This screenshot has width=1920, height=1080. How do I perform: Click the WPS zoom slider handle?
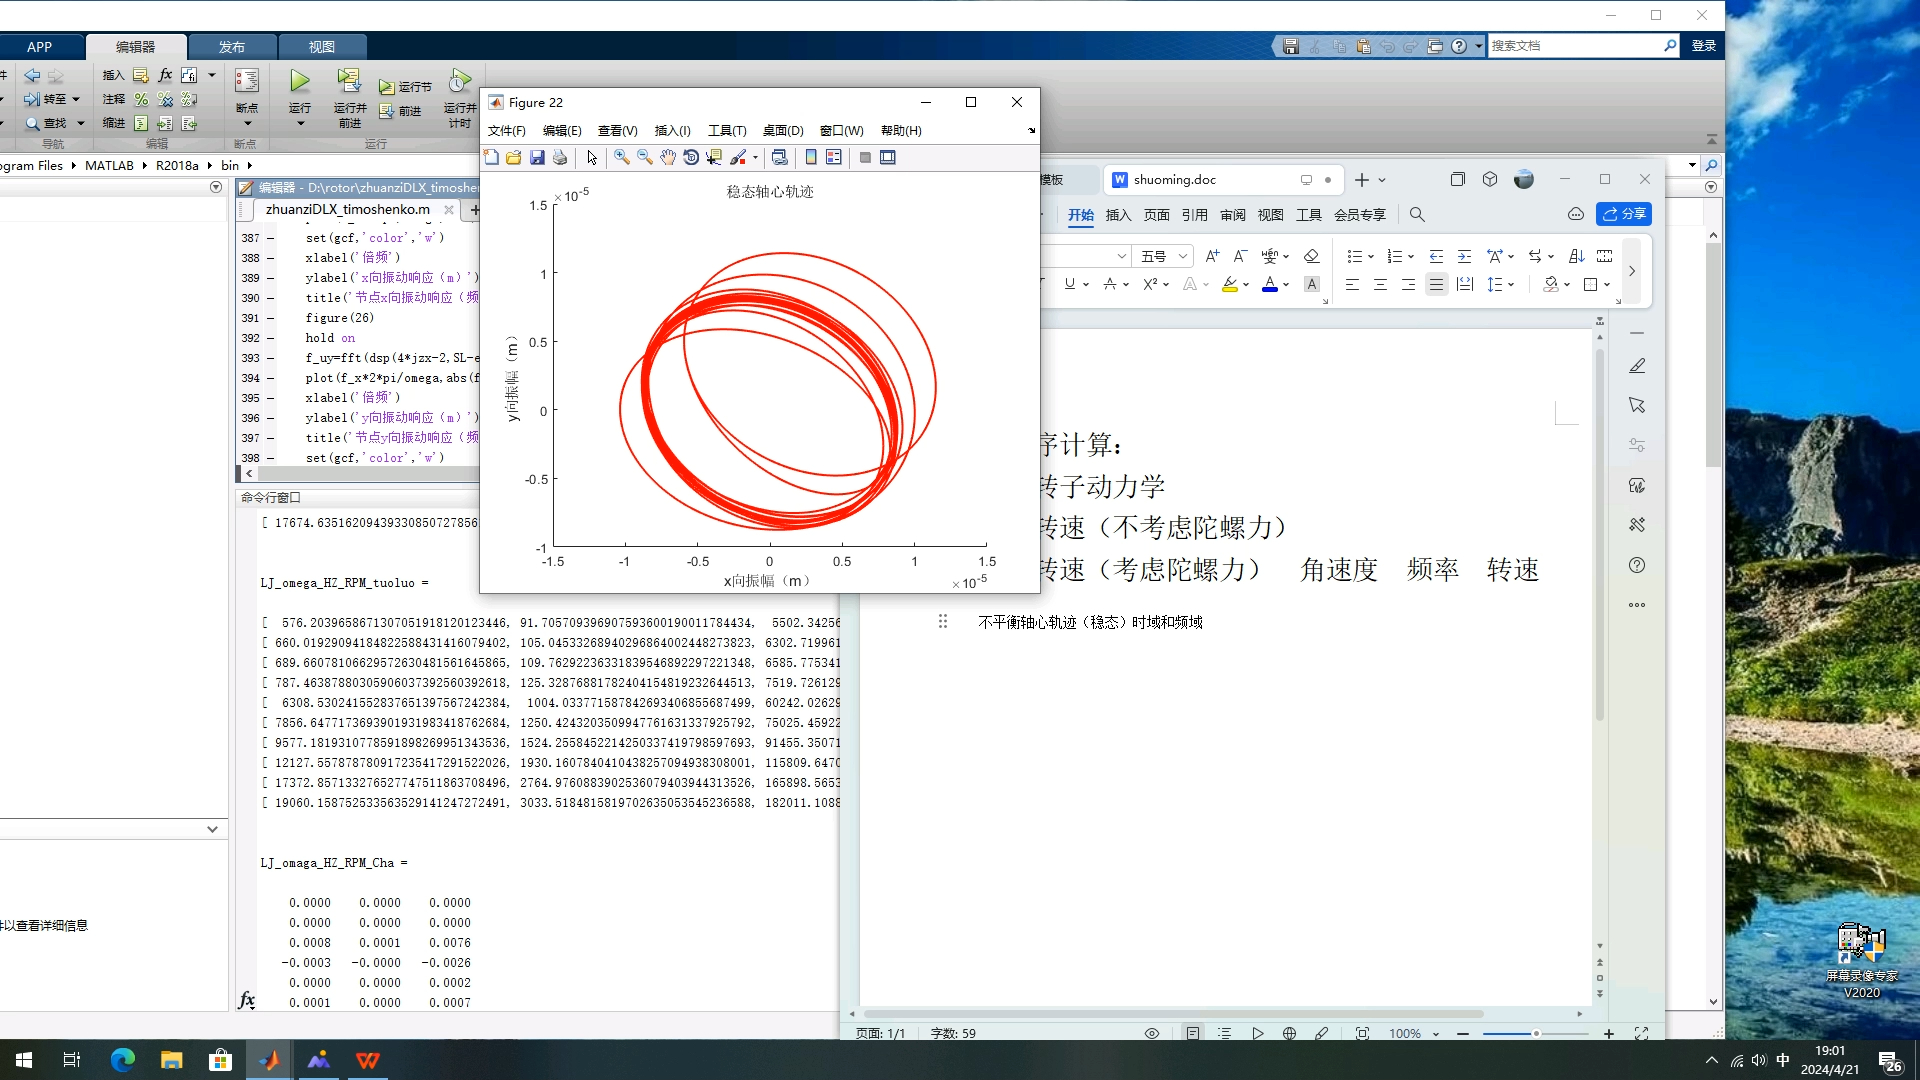pyautogui.click(x=1536, y=1033)
